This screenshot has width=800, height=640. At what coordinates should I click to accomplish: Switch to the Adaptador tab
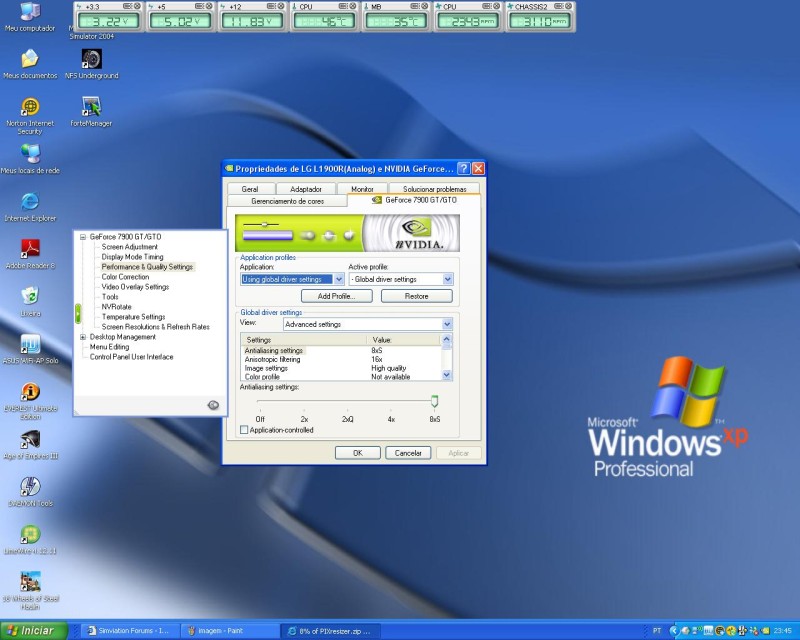305,188
